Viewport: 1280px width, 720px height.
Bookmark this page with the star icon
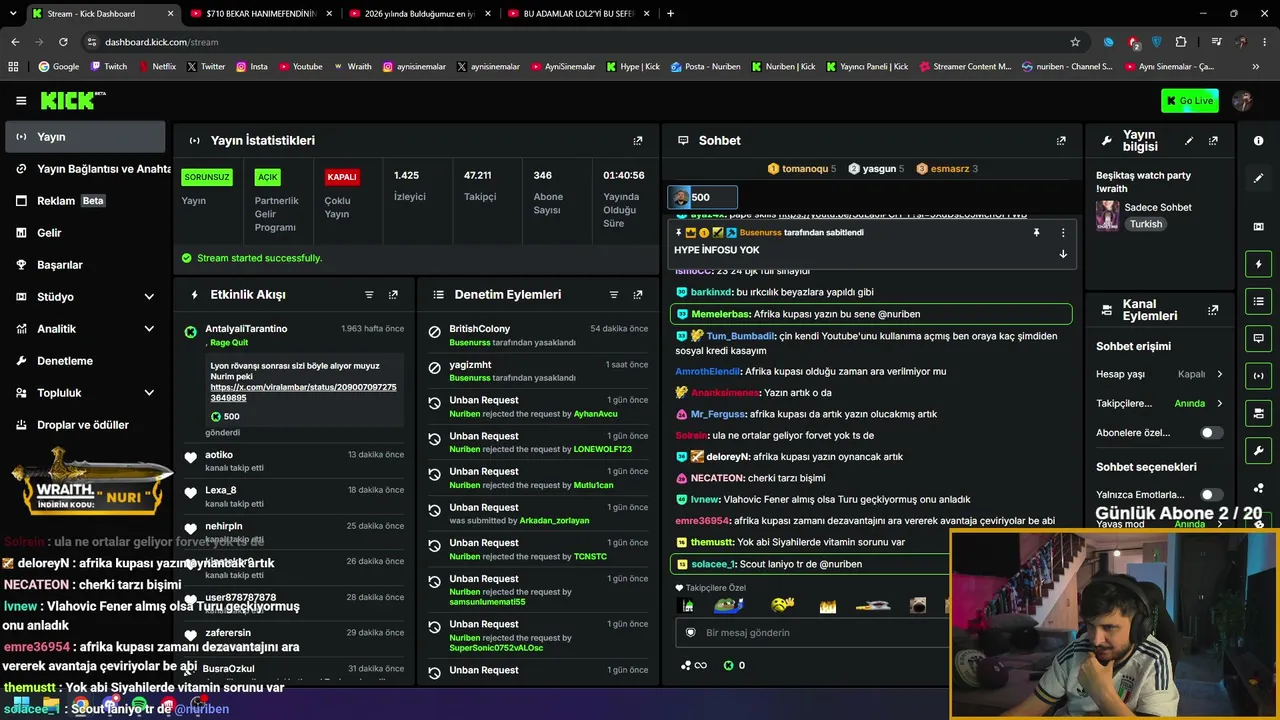[x=1075, y=42]
